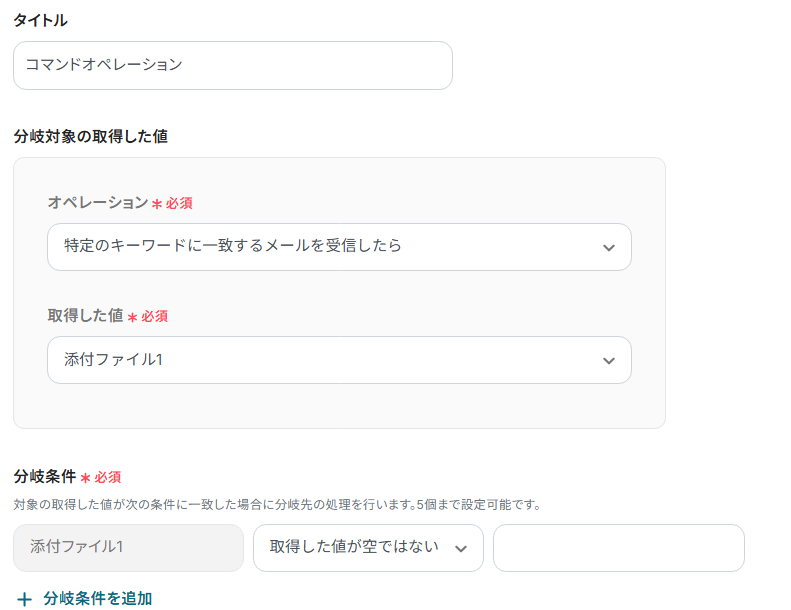791x610 pixels.
Task: Focus the empty condition value input
Action: tap(618, 547)
